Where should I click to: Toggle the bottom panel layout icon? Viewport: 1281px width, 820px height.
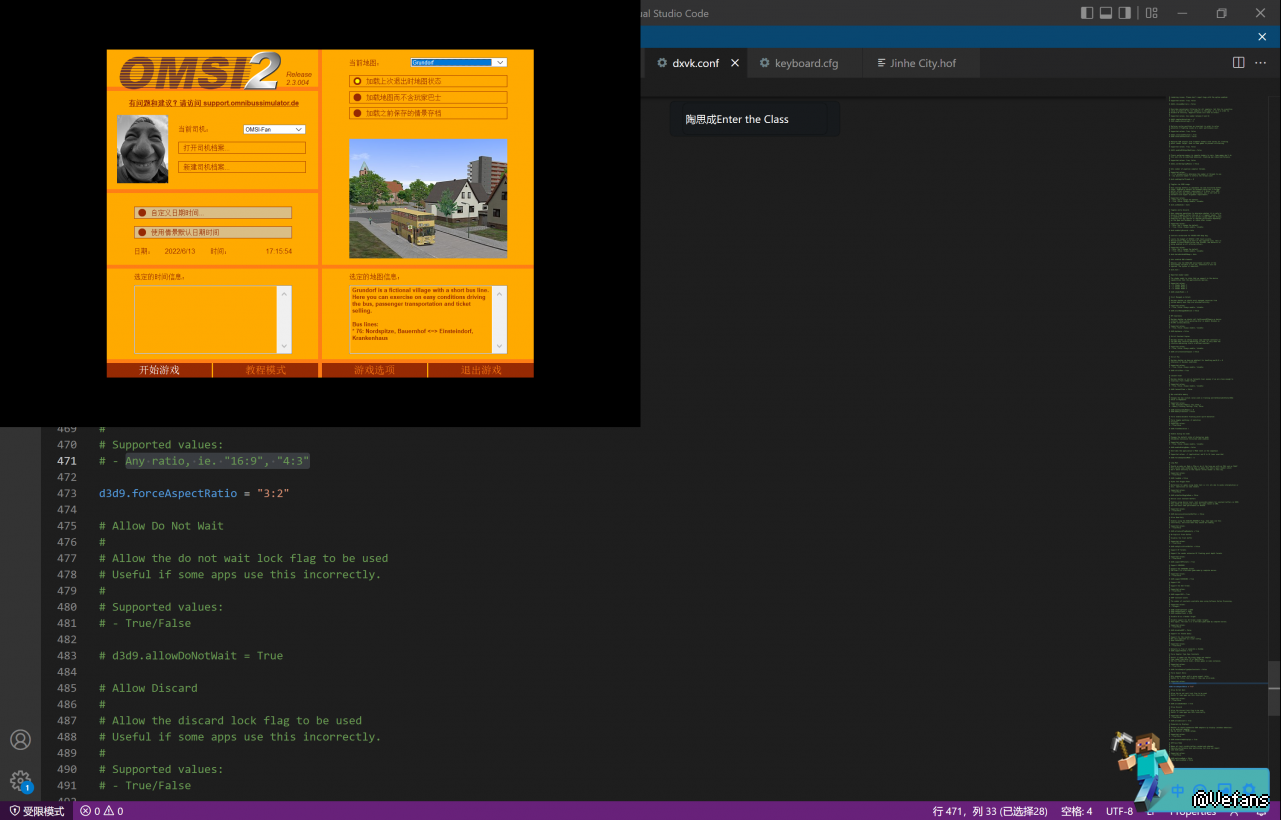tap(1106, 13)
